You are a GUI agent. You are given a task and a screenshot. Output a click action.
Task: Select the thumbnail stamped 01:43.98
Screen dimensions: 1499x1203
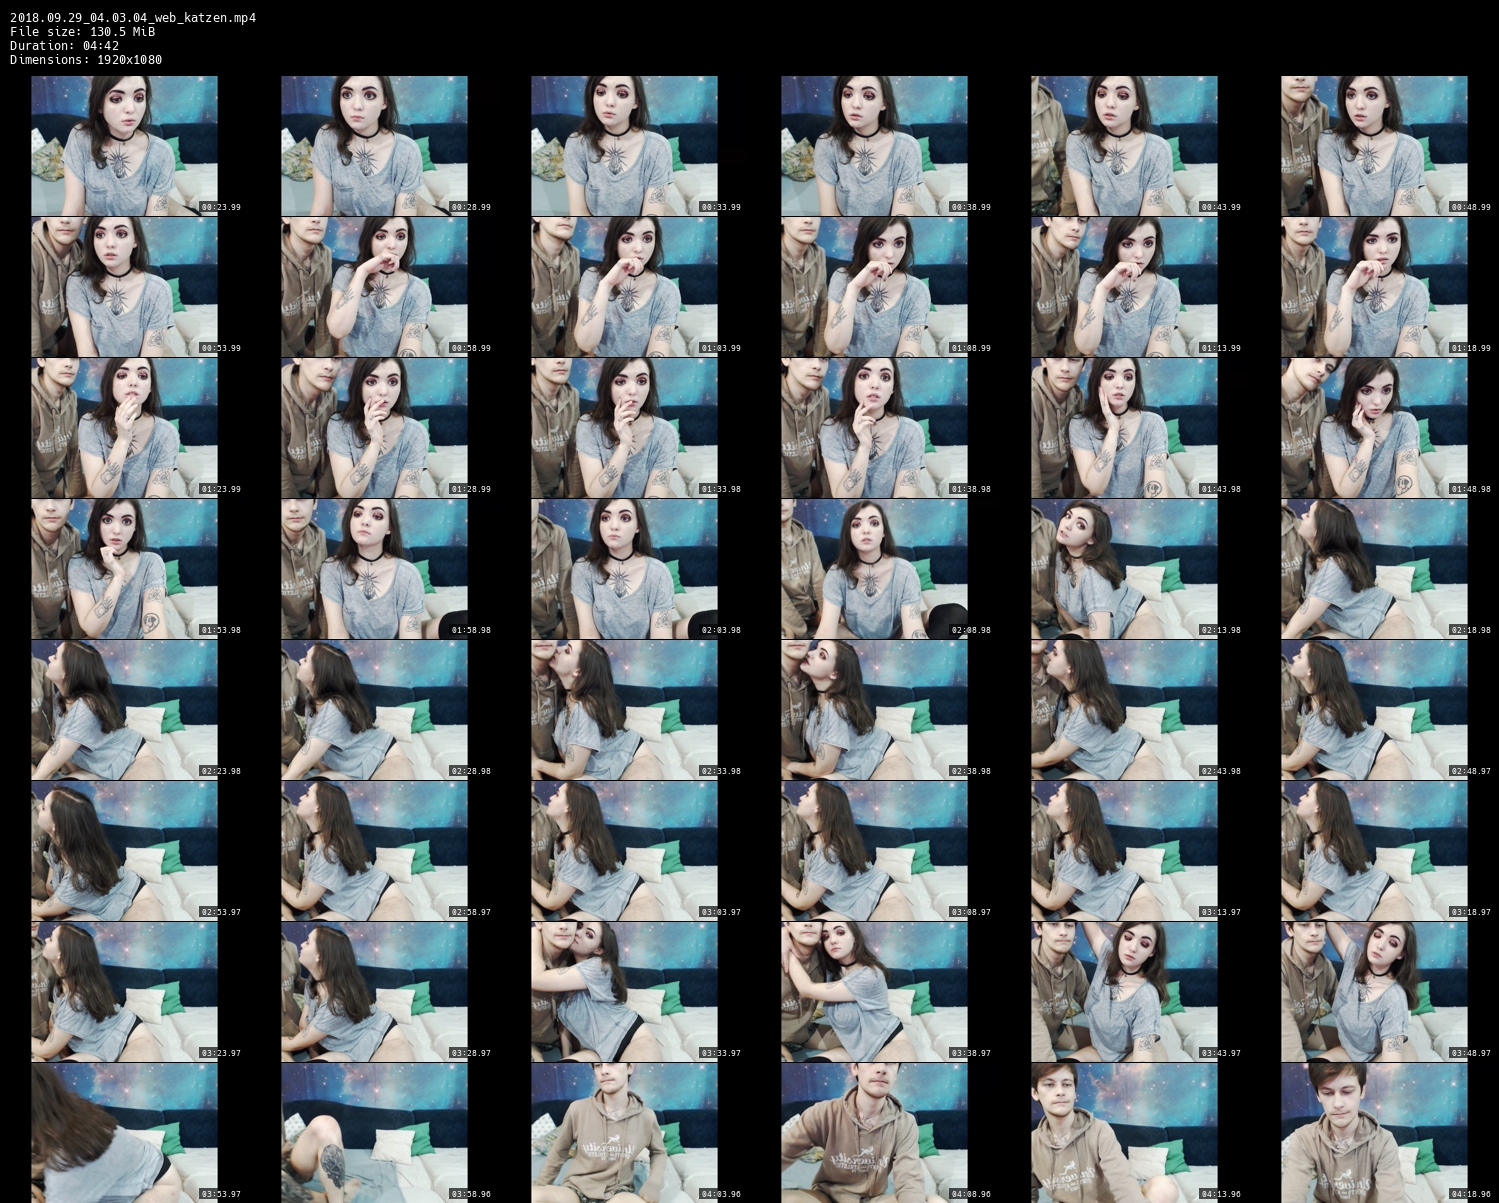click(1125, 428)
